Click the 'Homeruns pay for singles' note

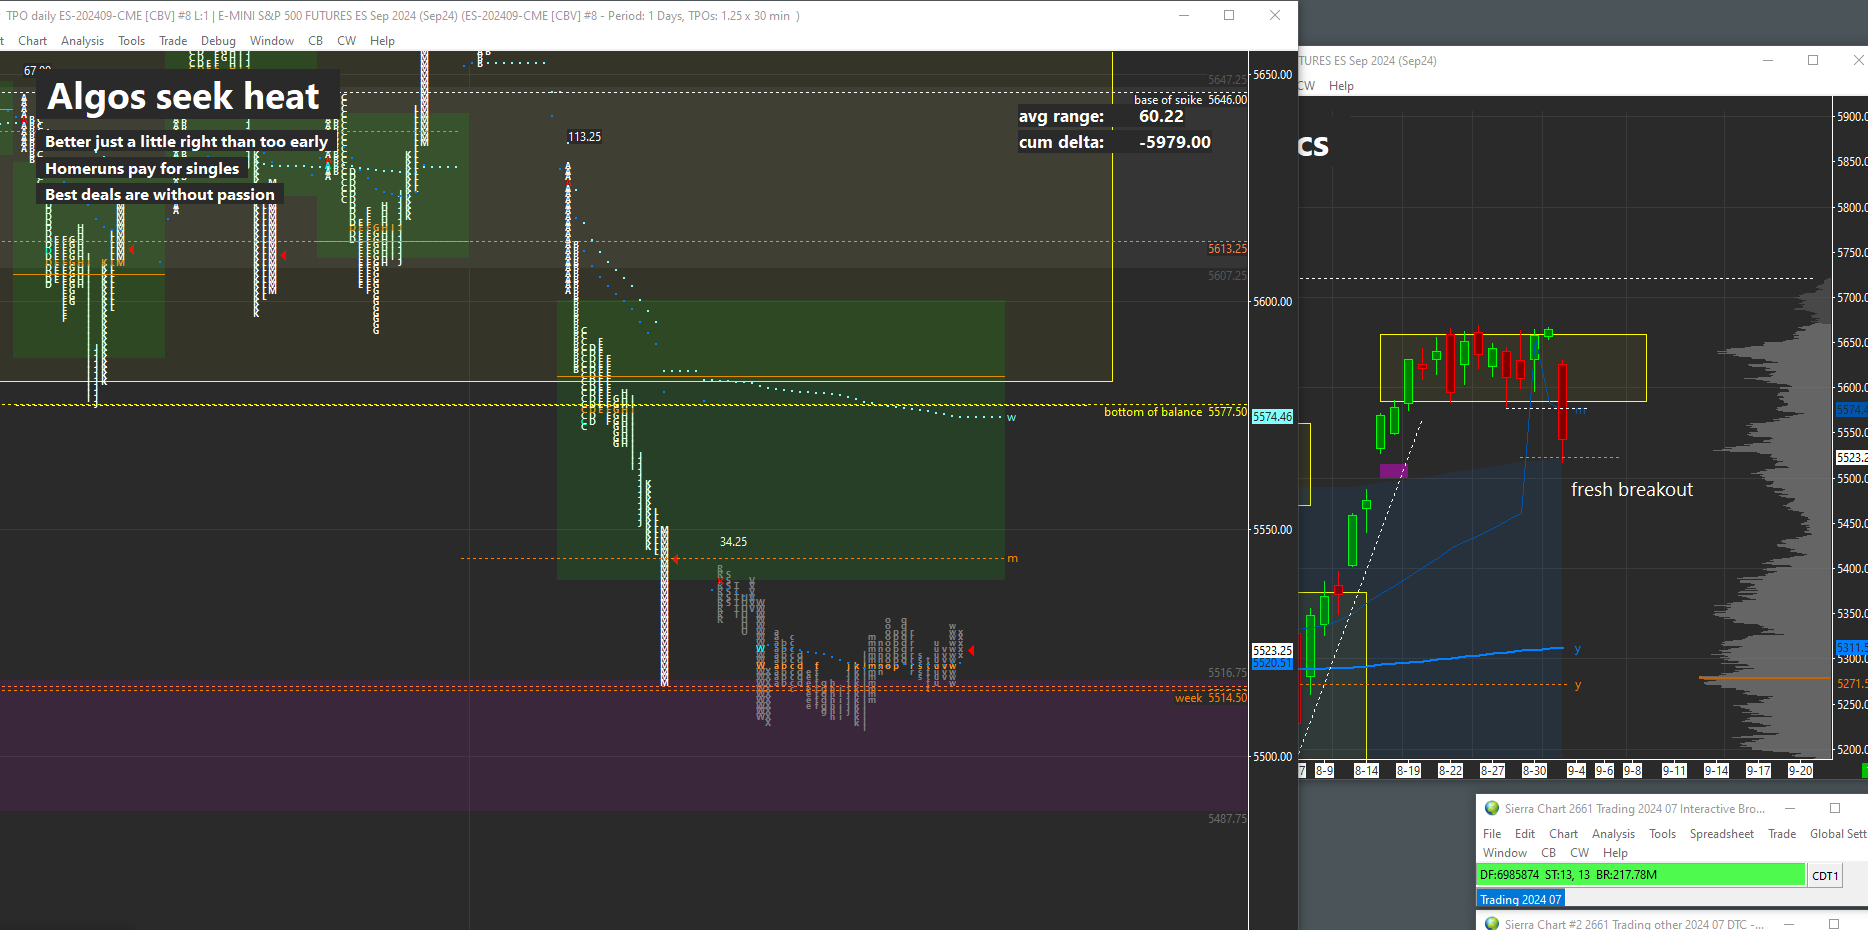pos(142,168)
